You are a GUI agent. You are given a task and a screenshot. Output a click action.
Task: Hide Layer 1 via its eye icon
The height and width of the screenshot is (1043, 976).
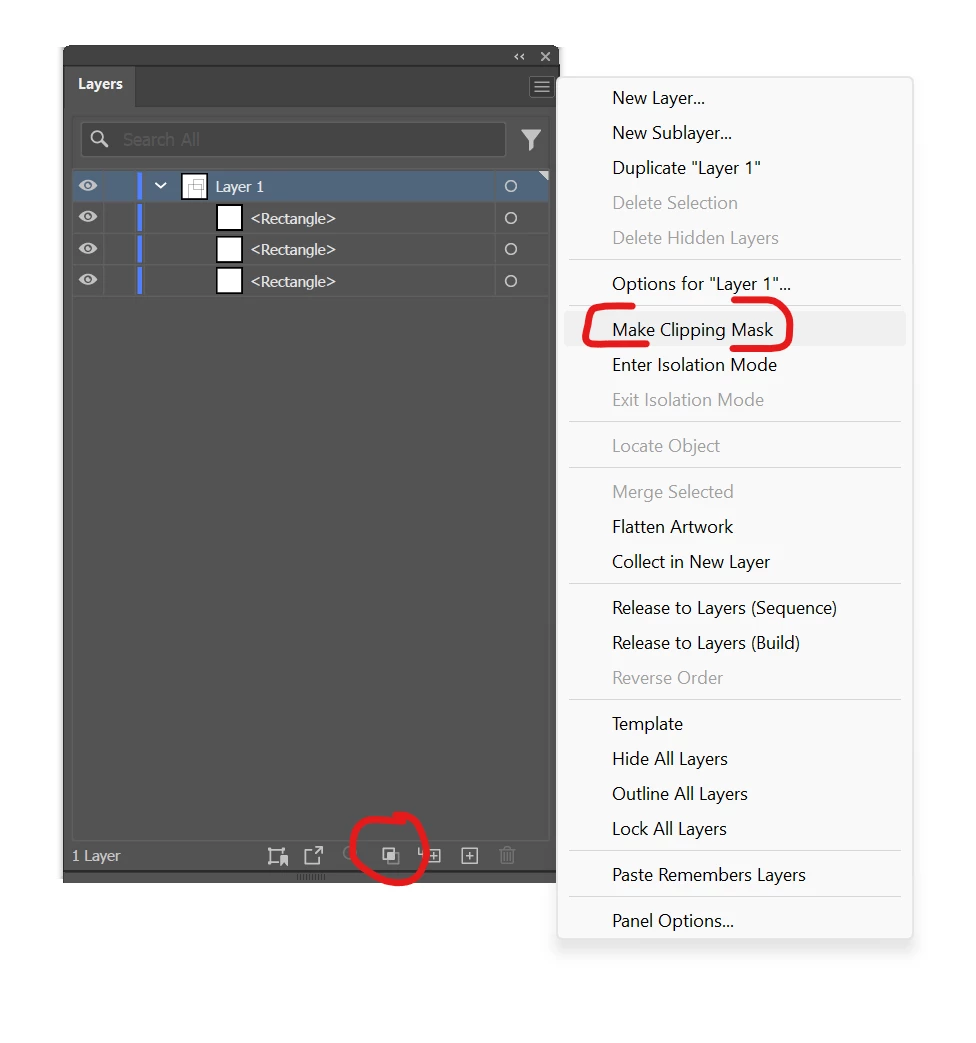pos(88,186)
